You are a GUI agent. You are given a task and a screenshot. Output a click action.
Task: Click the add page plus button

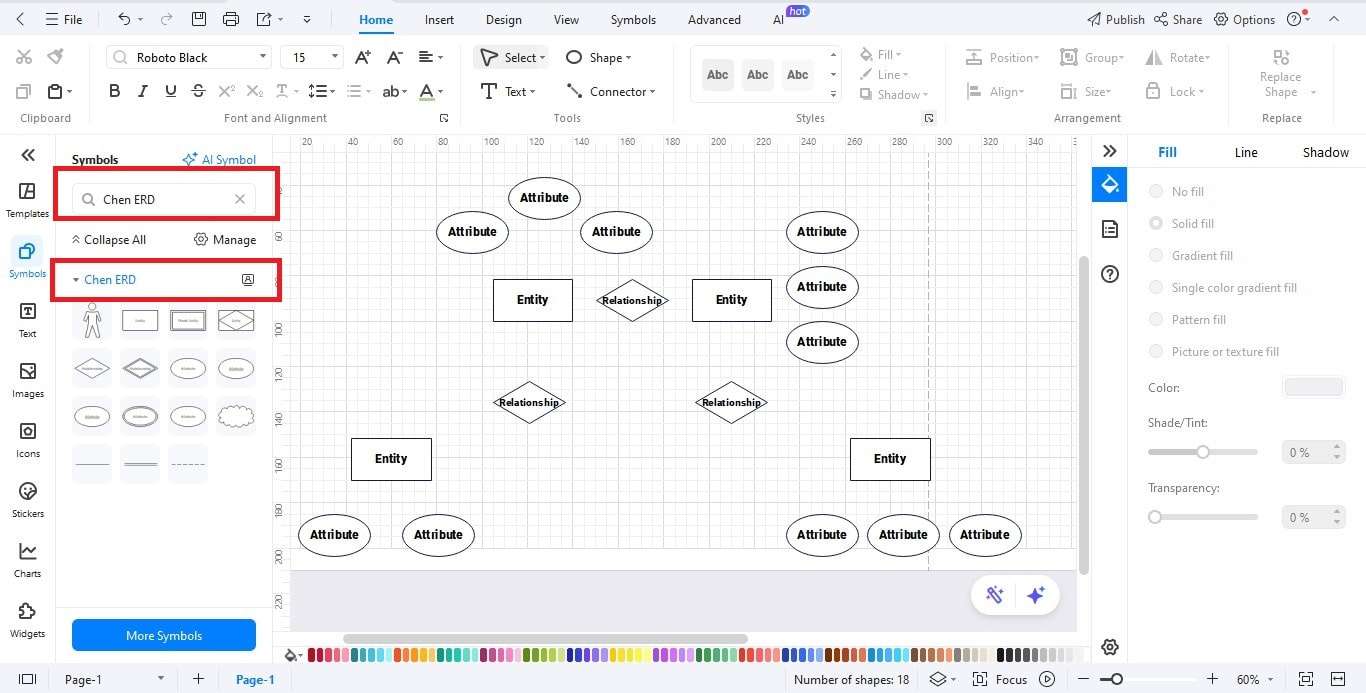pyautogui.click(x=198, y=679)
